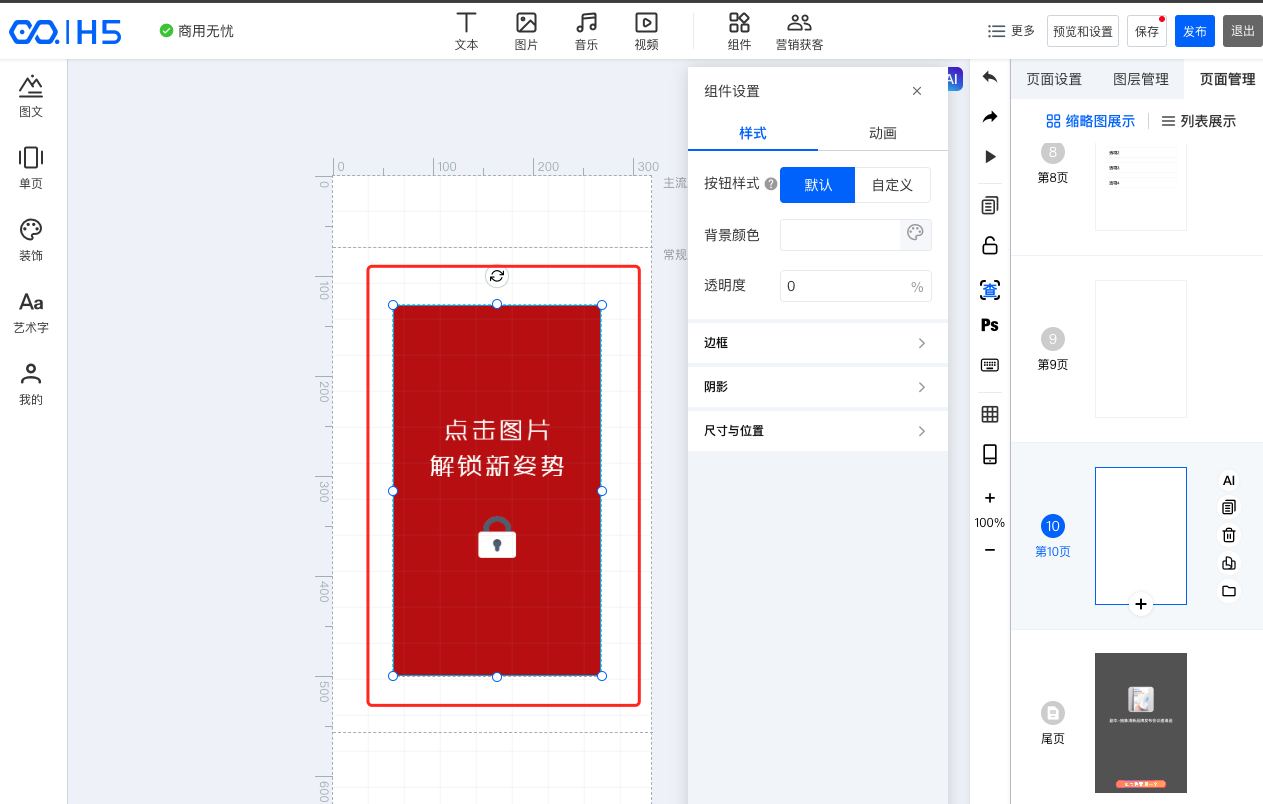Switch to the 页面管理 tab
Screen dimensions: 1263x804
point(1227,79)
